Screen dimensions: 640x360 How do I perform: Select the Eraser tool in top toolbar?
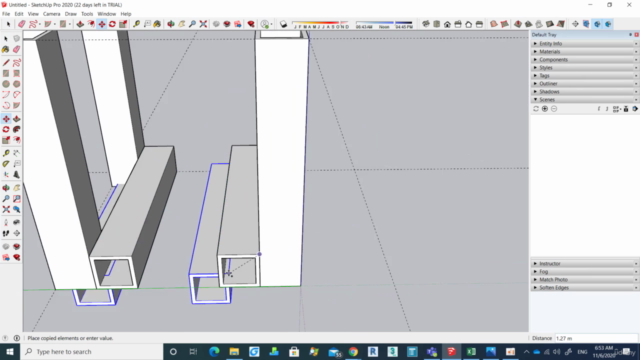[22, 24]
